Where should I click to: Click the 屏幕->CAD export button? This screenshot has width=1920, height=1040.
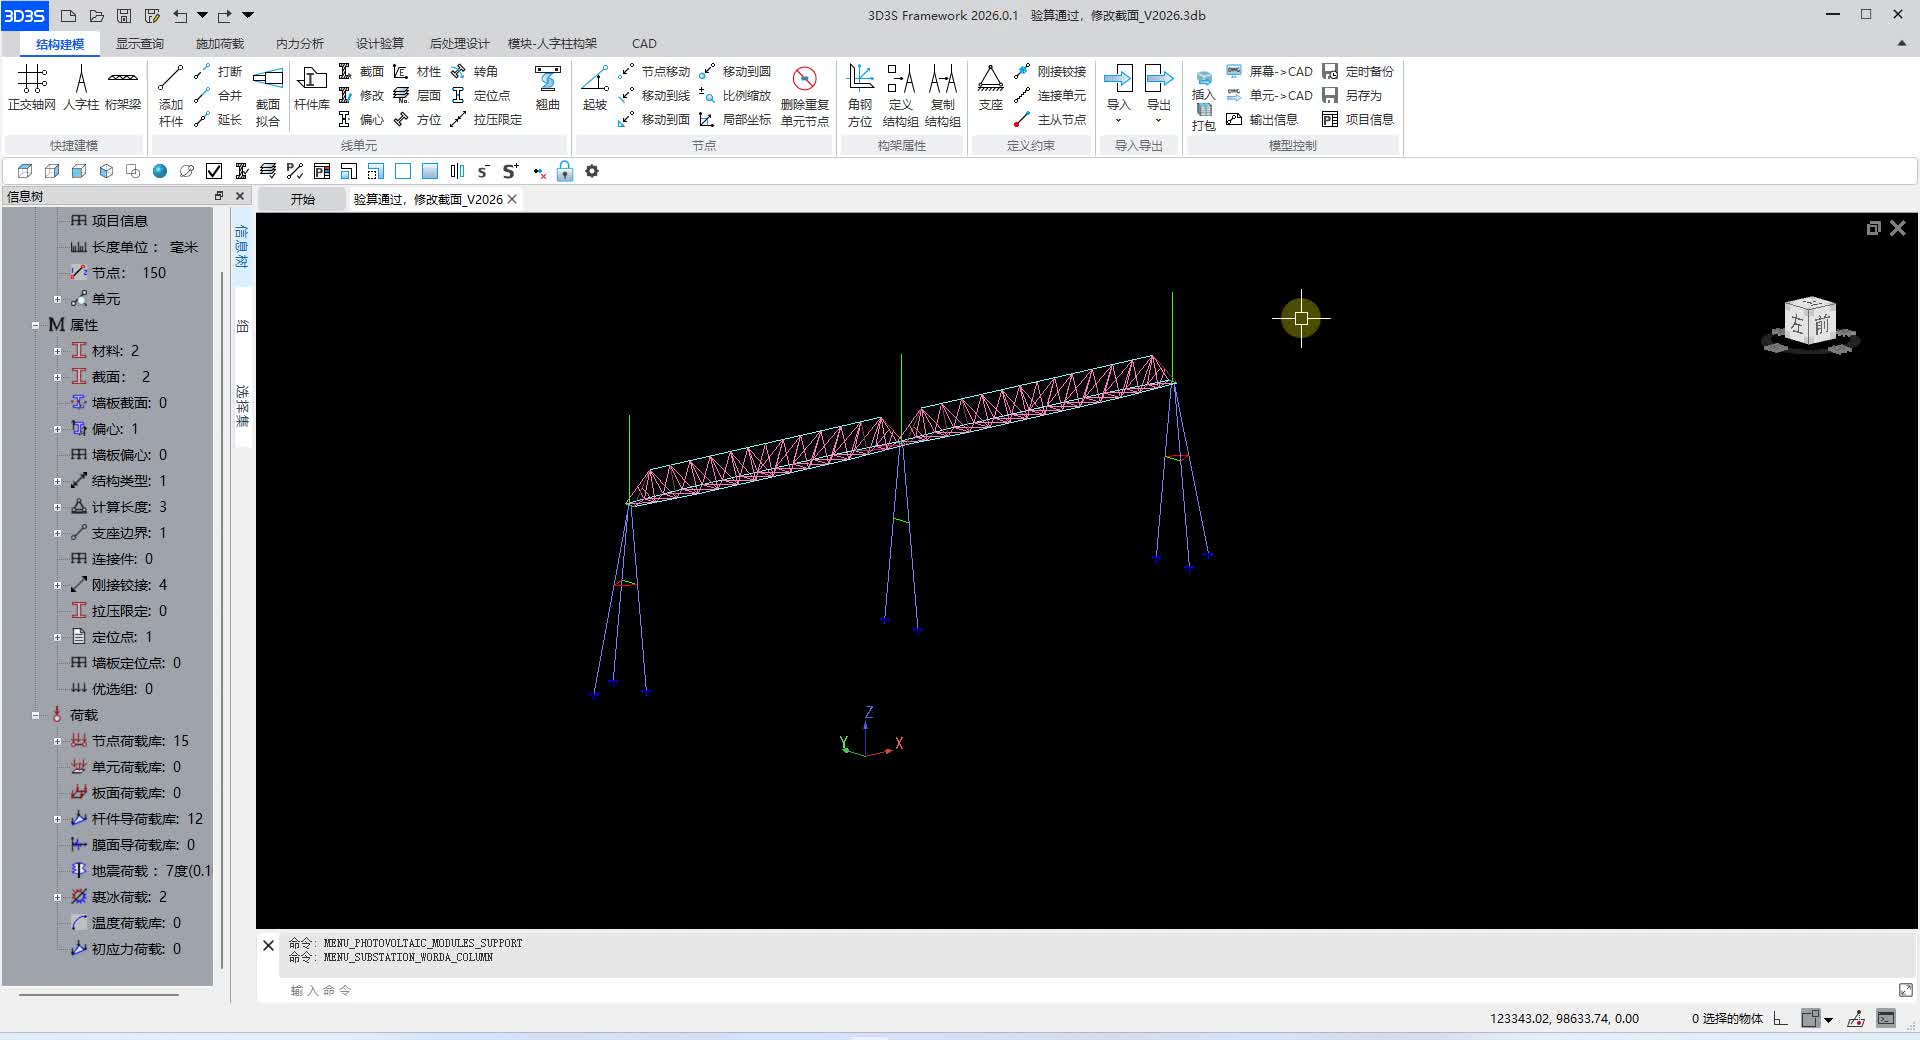1270,71
